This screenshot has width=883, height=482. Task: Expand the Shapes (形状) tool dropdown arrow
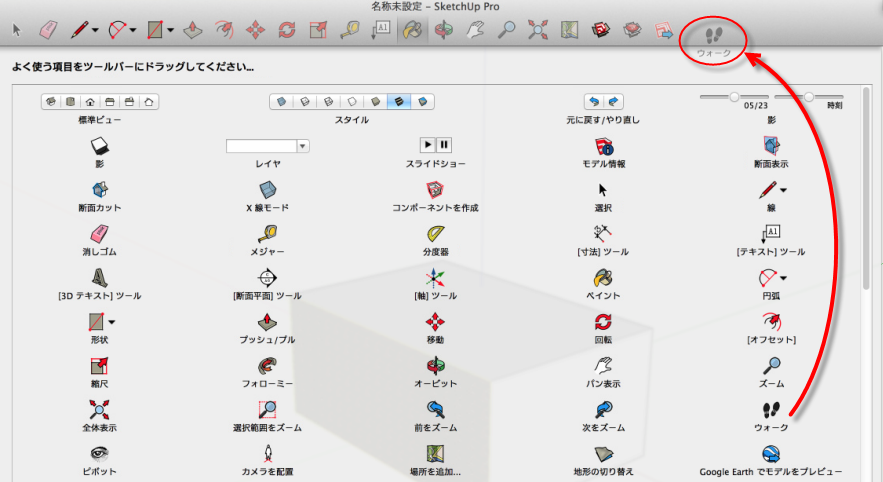pos(111,322)
